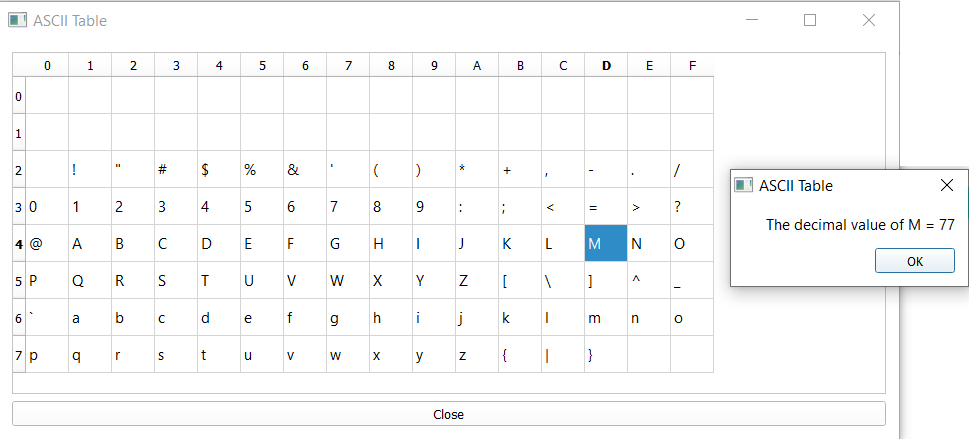Select the digit 9 cell in the table

(434, 206)
